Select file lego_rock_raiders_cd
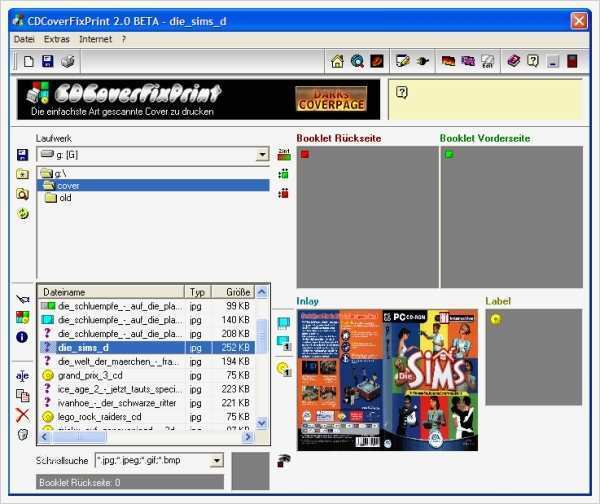 pos(147,417)
